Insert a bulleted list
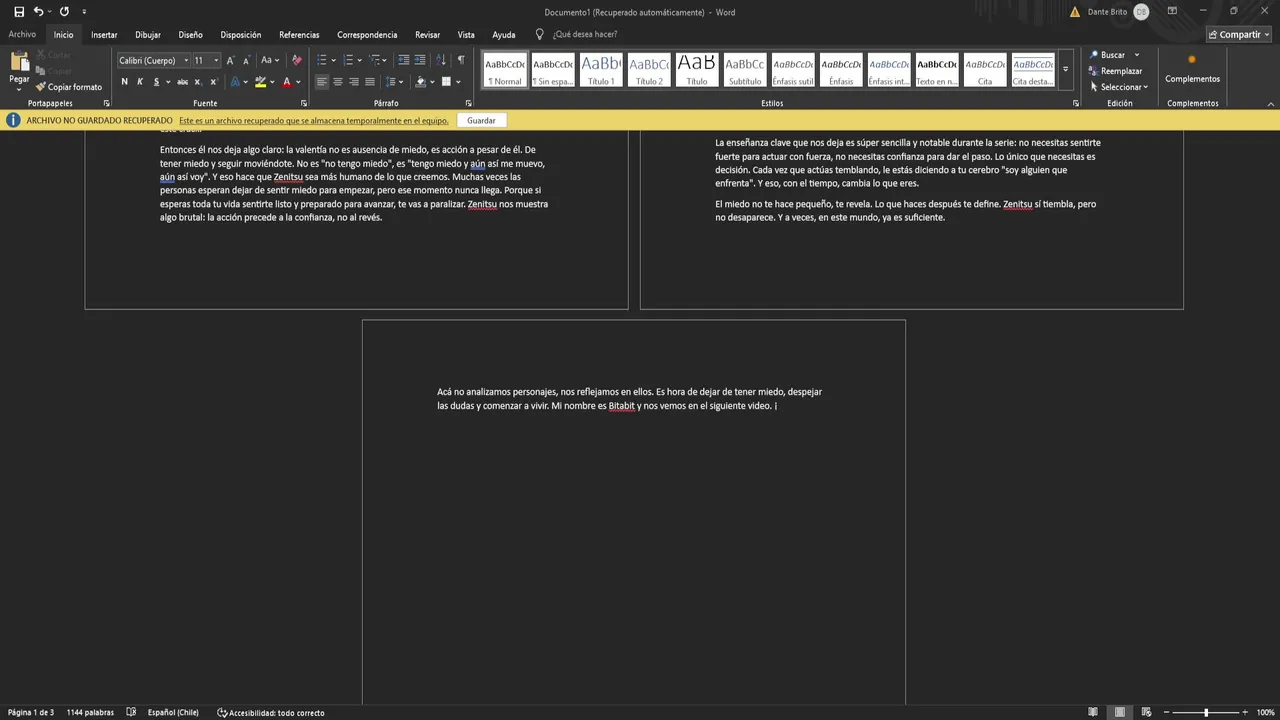The image size is (1280, 720). click(x=321, y=60)
